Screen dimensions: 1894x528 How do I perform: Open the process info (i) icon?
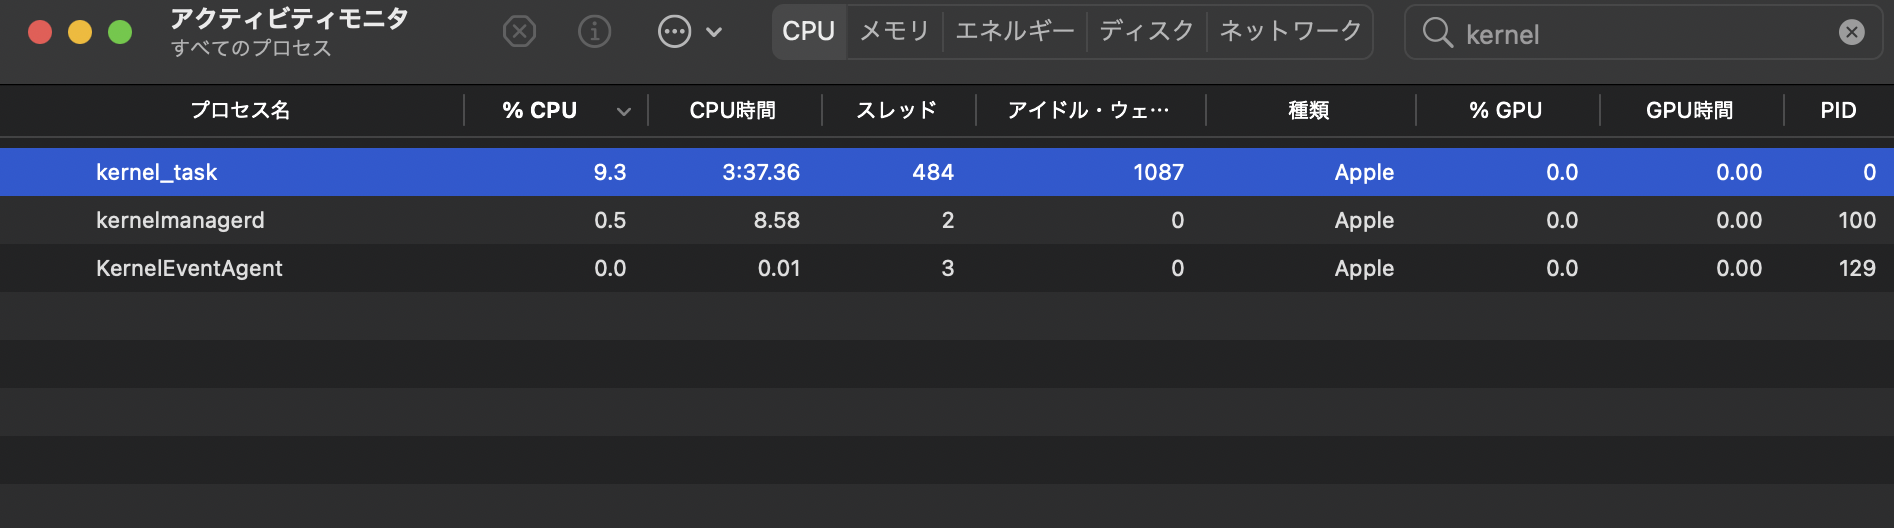click(594, 32)
